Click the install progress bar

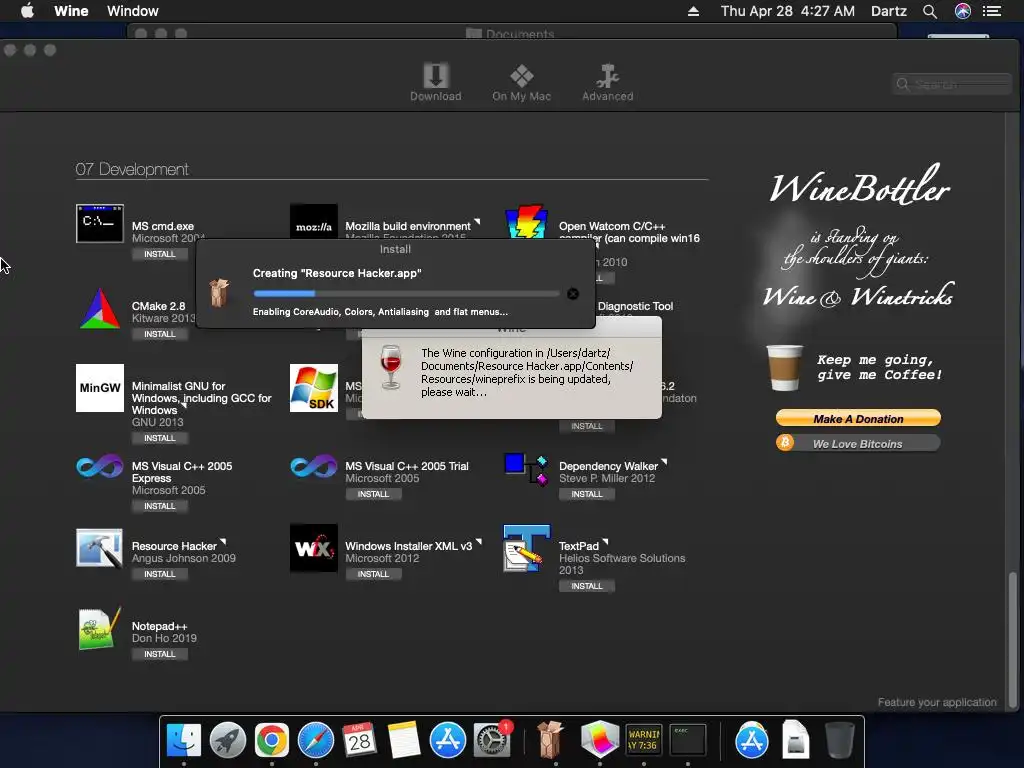pos(406,294)
